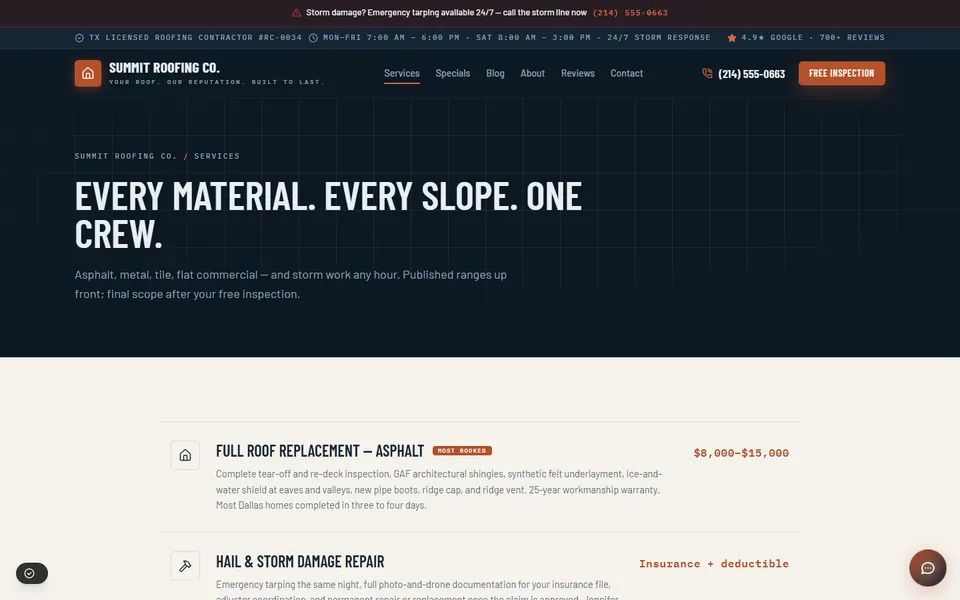Go to the Specials page
Screen dimensions: 960x600
tap(452, 73)
